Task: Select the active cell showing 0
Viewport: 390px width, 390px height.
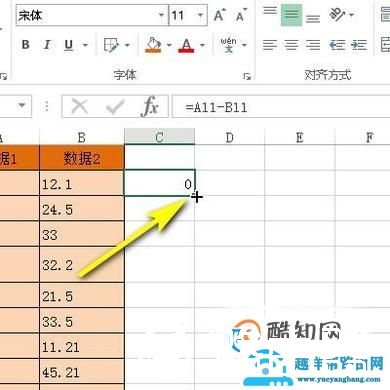Action: (x=159, y=183)
